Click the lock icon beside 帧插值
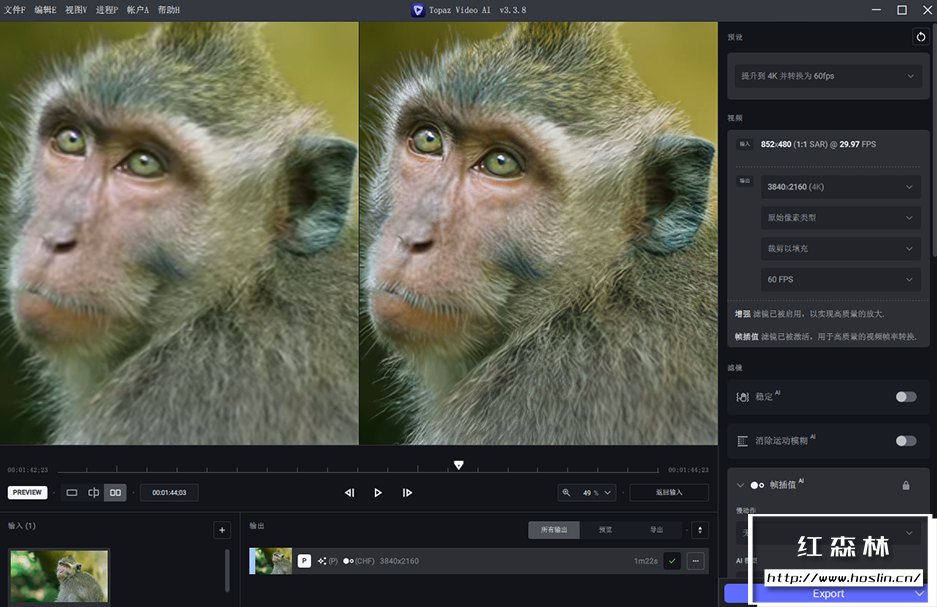This screenshot has width=937, height=607. 906,486
